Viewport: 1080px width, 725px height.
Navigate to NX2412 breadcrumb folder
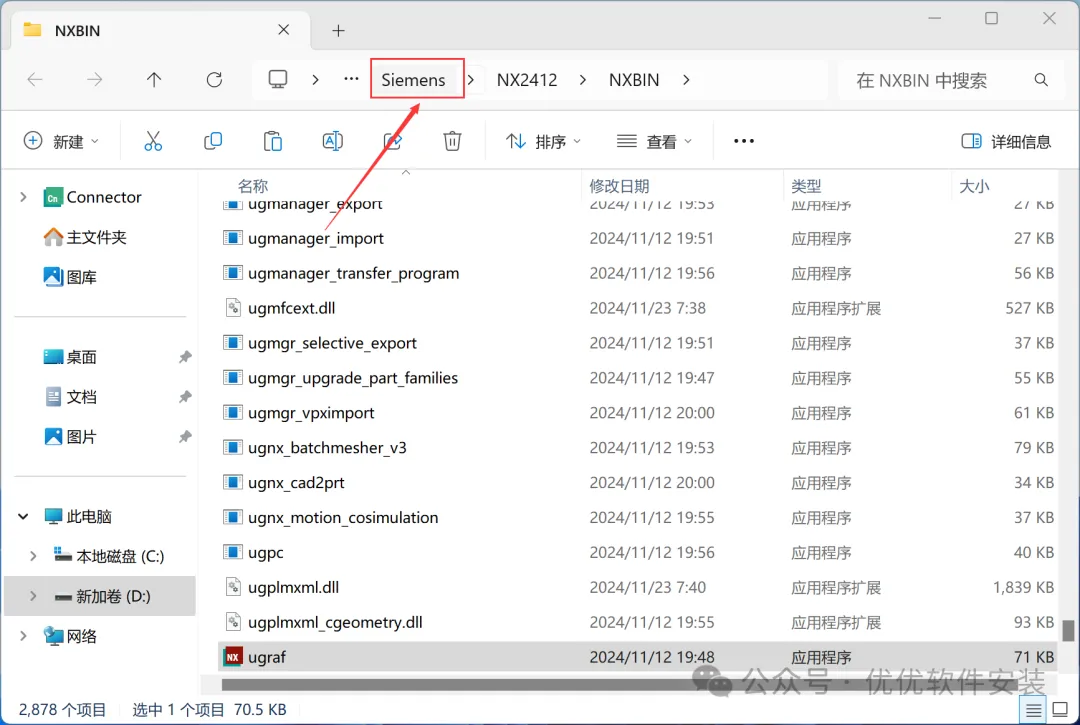tap(527, 80)
